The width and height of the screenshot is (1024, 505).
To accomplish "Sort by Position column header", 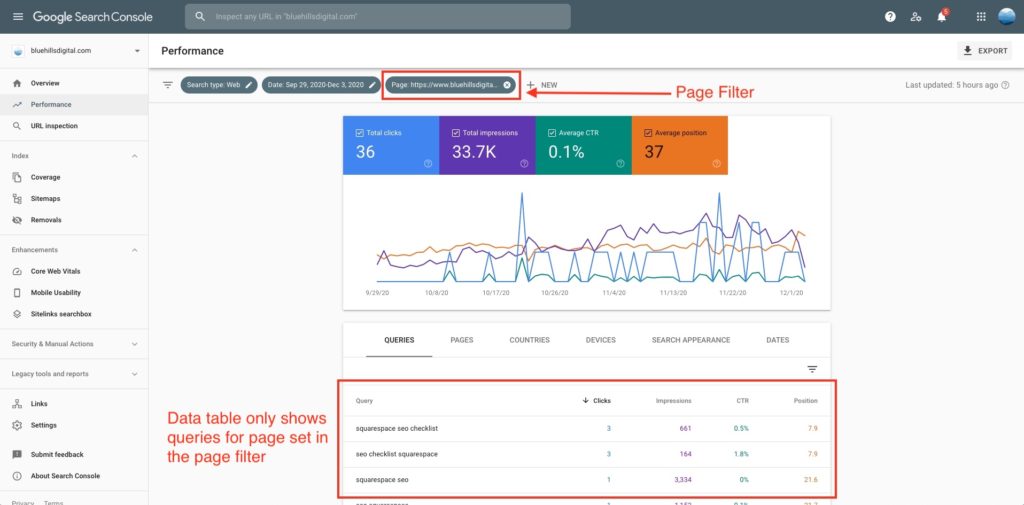I will (805, 400).
